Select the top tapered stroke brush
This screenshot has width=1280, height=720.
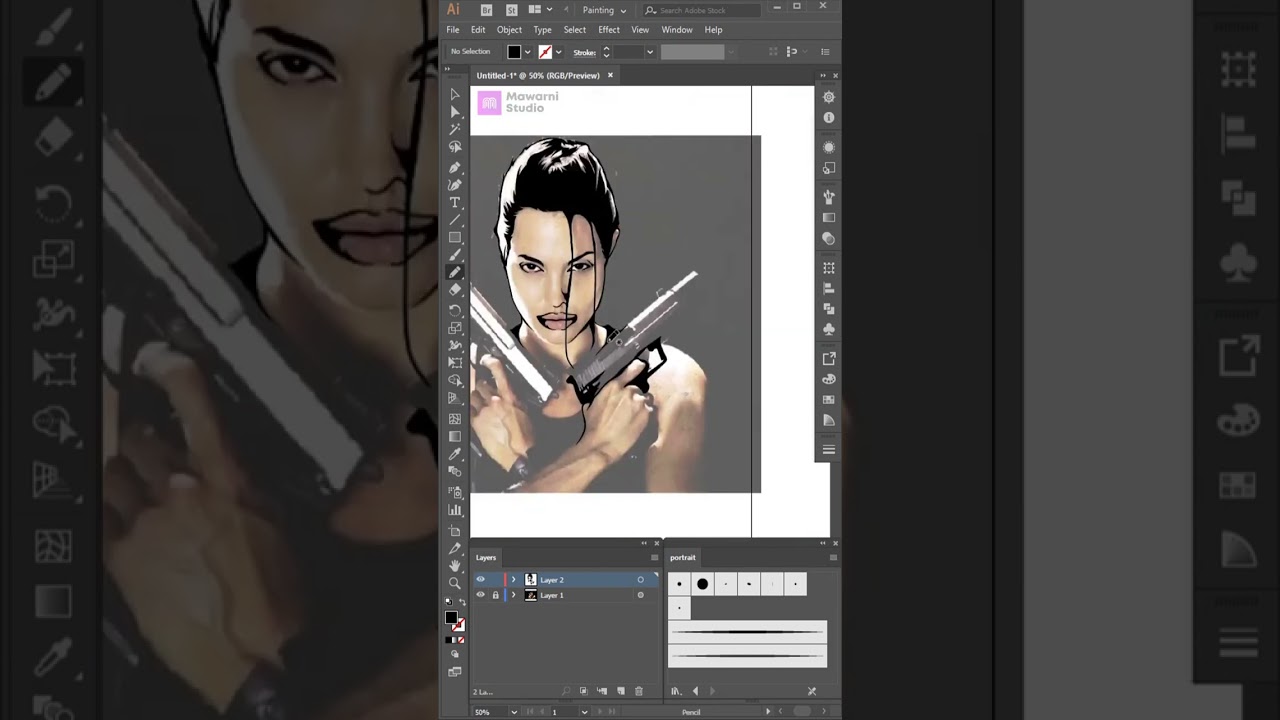tap(747, 632)
